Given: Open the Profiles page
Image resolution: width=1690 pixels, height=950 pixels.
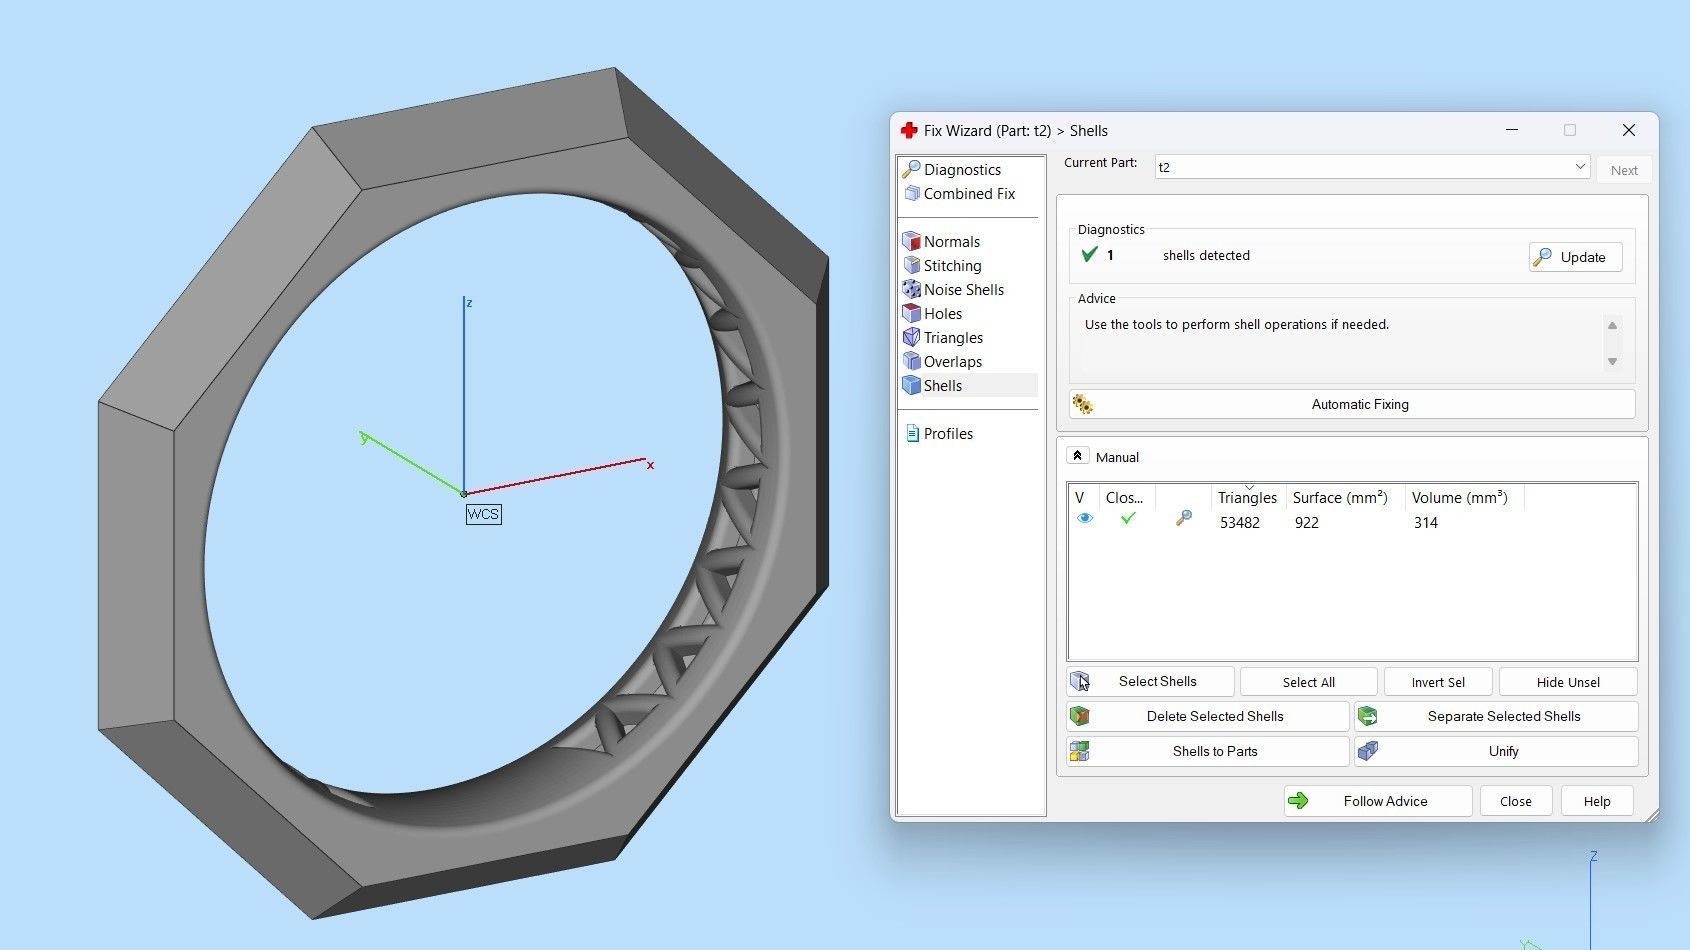Looking at the screenshot, I should tap(938, 434).
